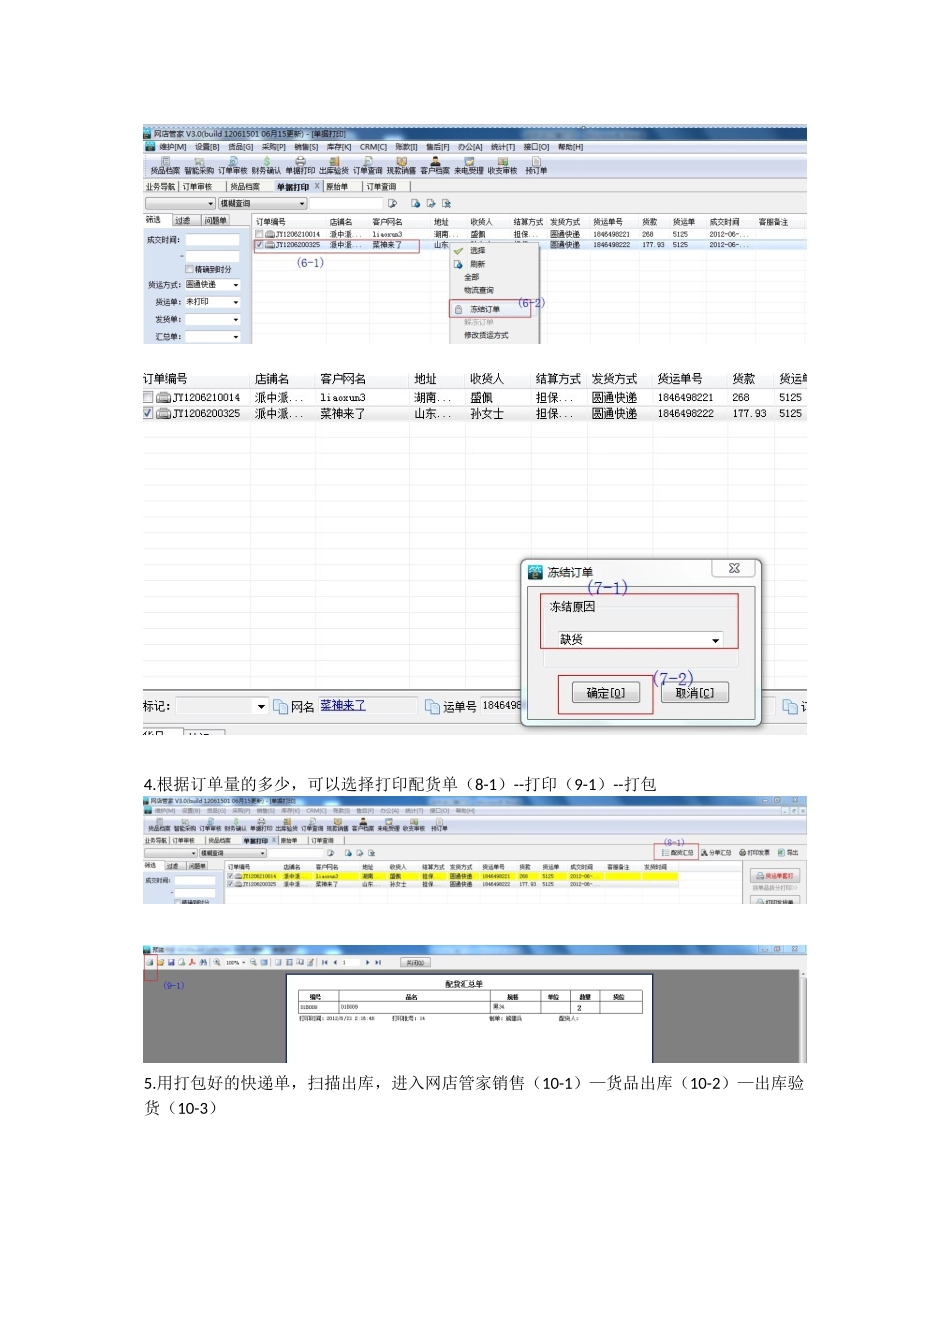Click search icon beside 模糊查询 field, first screenshot
950x1344 pixels.
[x=393, y=203]
